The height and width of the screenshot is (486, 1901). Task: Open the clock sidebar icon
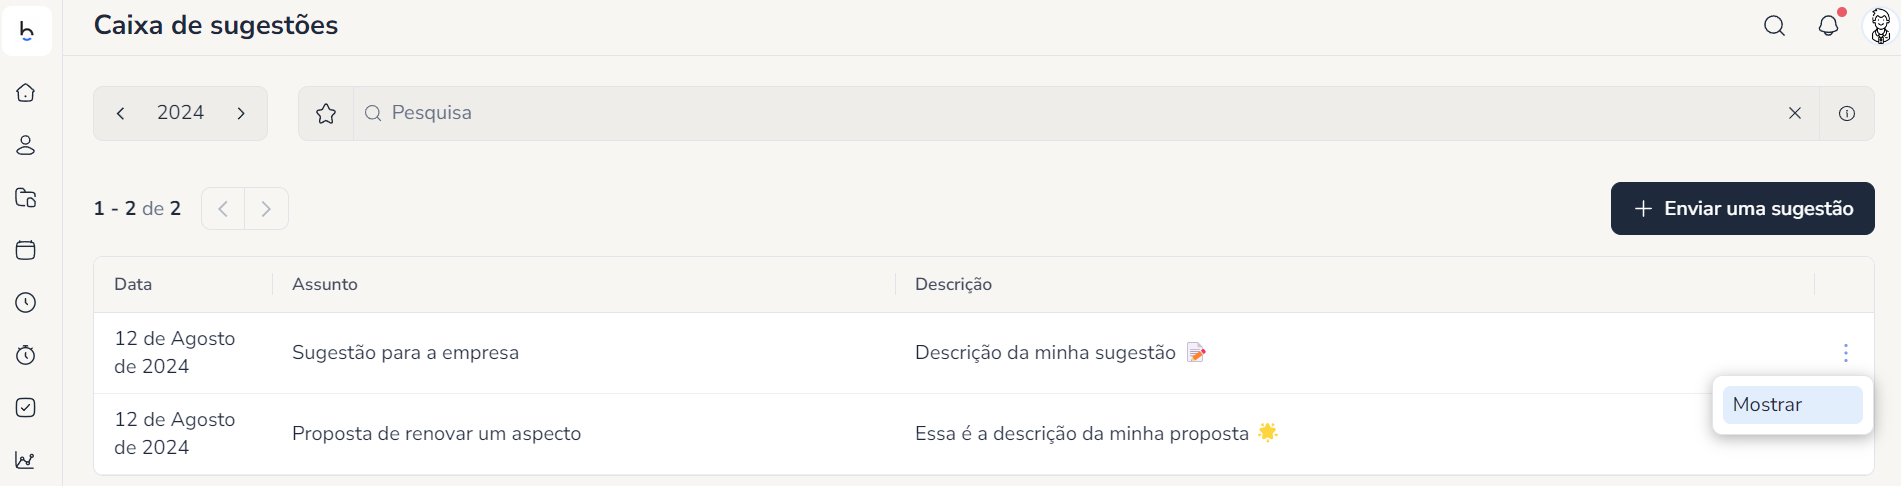tap(26, 303)
